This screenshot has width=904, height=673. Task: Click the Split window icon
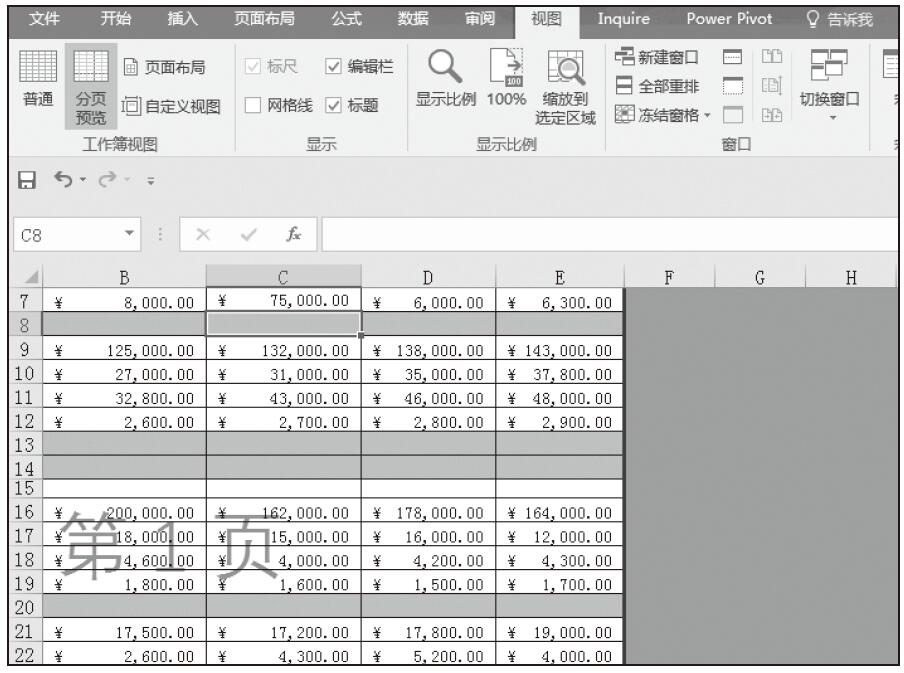733,57
